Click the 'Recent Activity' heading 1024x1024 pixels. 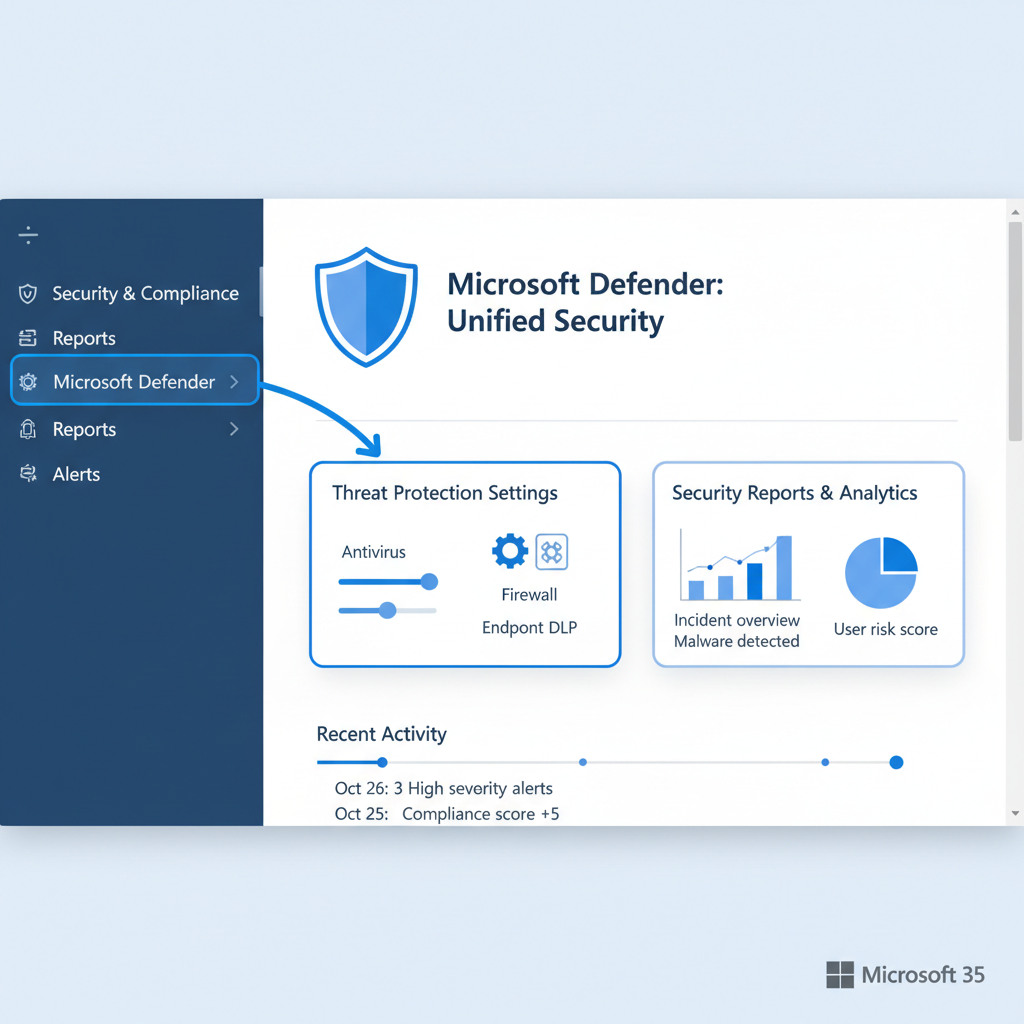click(381, 734)
